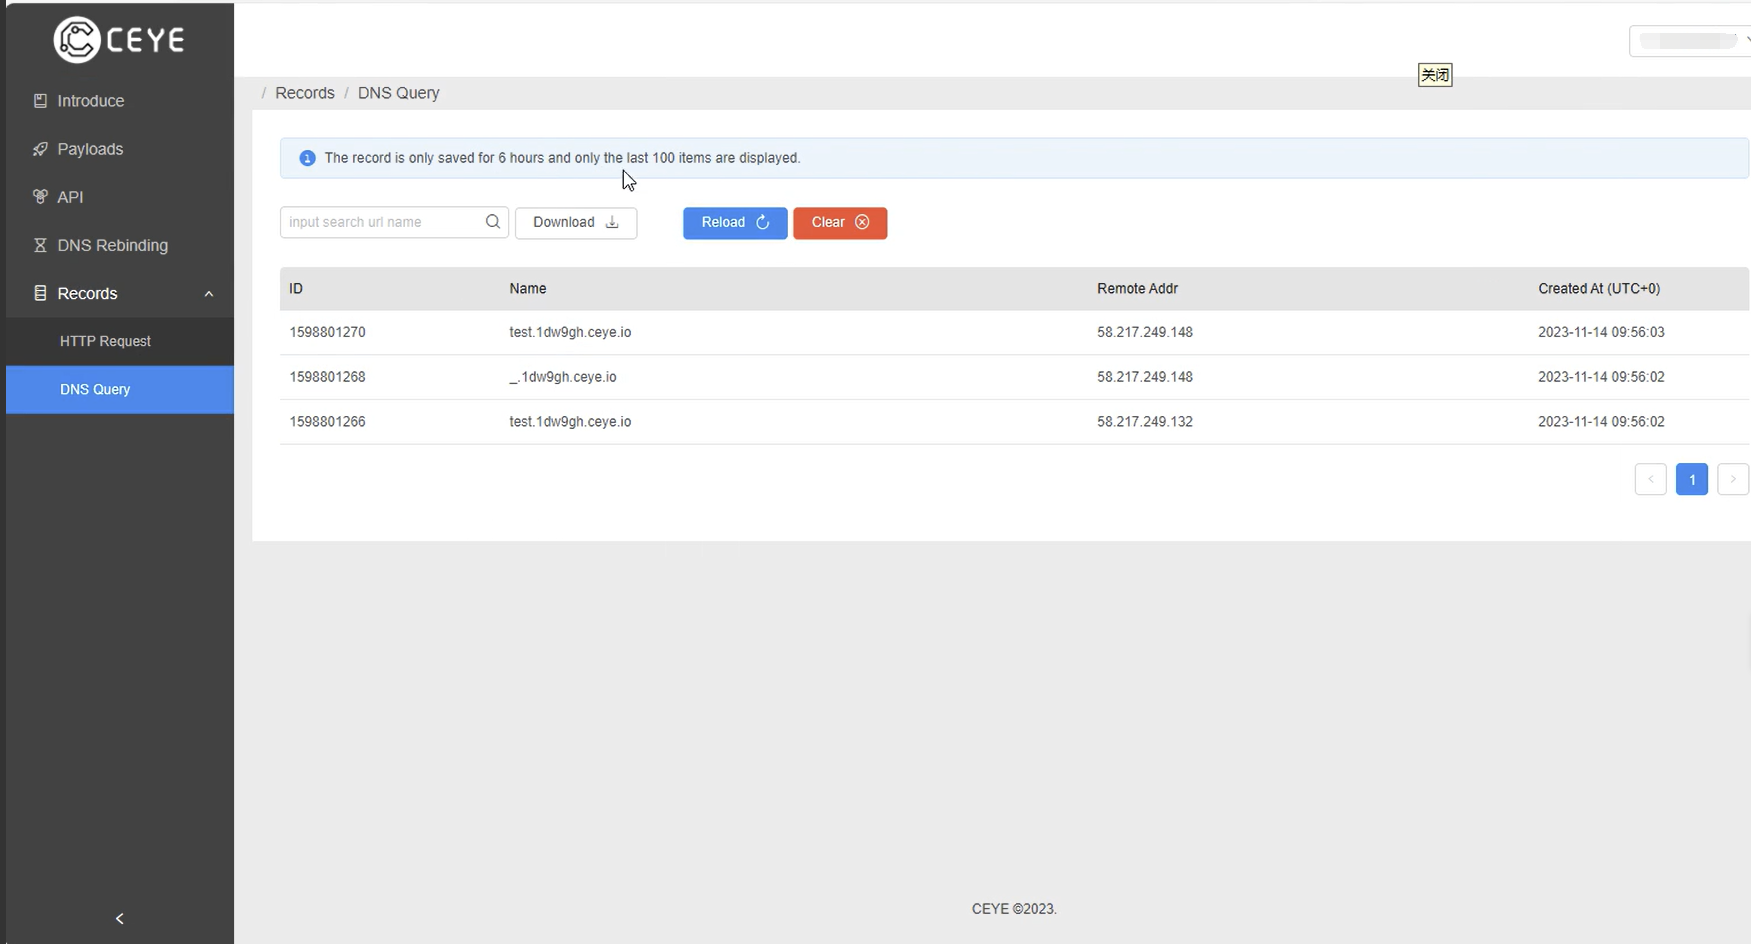Click 58.217.249.148 in row 1598801270

(1145, 332)
